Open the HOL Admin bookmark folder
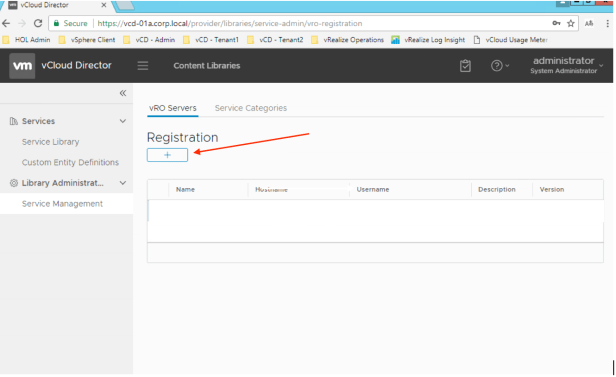This screenshot has height=377, width=616. [26, 40]
